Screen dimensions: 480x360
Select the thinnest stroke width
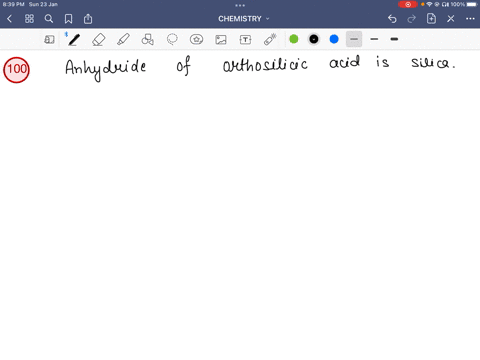coord(354,39)
